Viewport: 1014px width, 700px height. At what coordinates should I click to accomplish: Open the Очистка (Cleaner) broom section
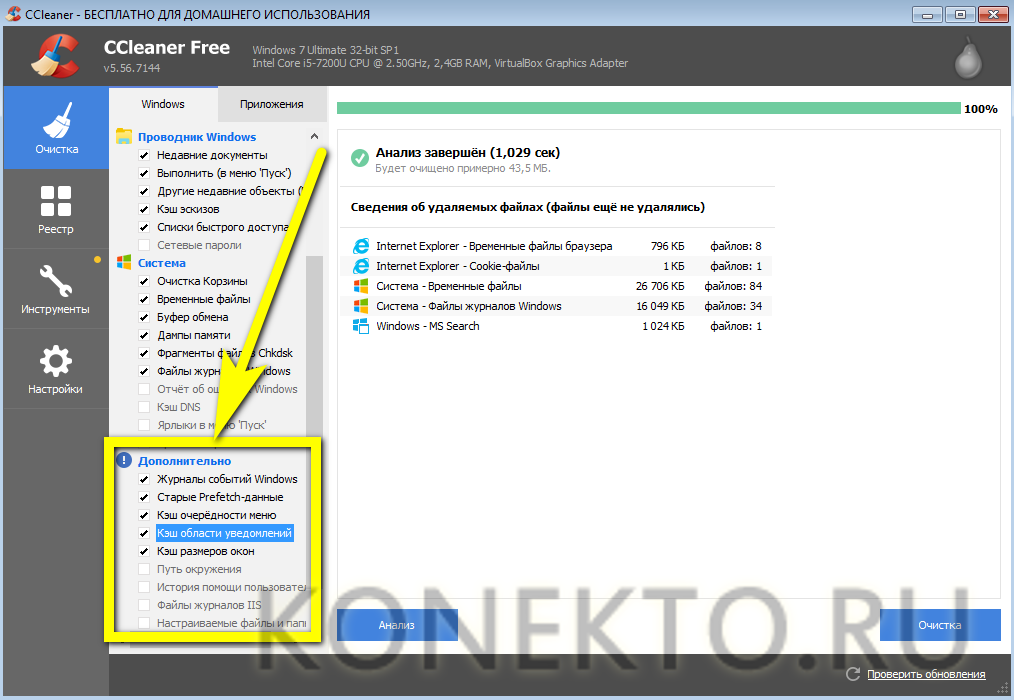pos(56,128)
